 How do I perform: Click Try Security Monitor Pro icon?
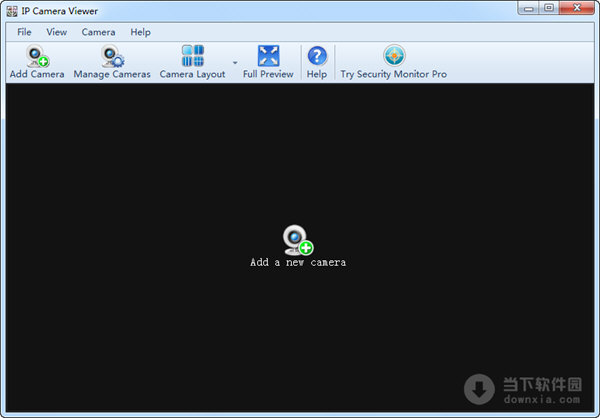coord(394,56)
